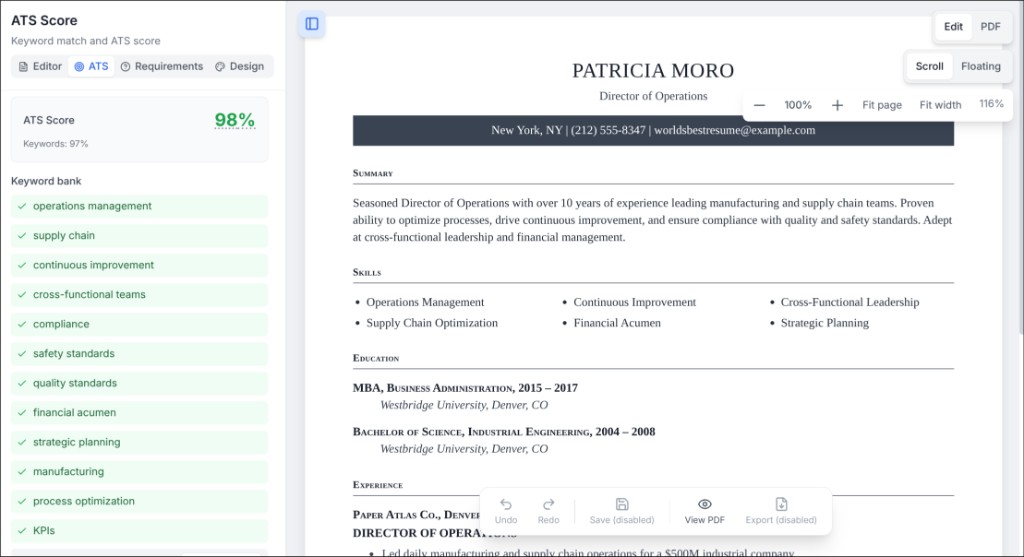The image size is (1024, 557).
Task: Click the Skills section heading
Action: 367,272
